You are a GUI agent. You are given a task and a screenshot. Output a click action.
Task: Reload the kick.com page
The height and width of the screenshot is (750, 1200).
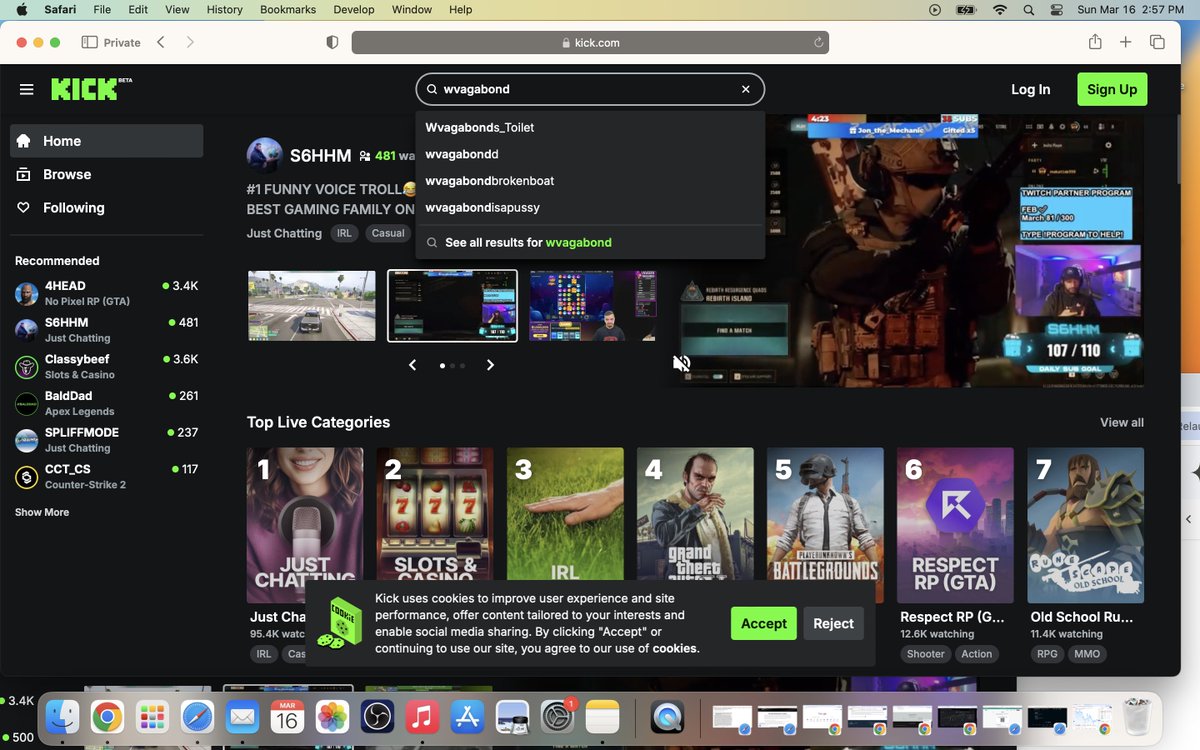pos(818,43)
